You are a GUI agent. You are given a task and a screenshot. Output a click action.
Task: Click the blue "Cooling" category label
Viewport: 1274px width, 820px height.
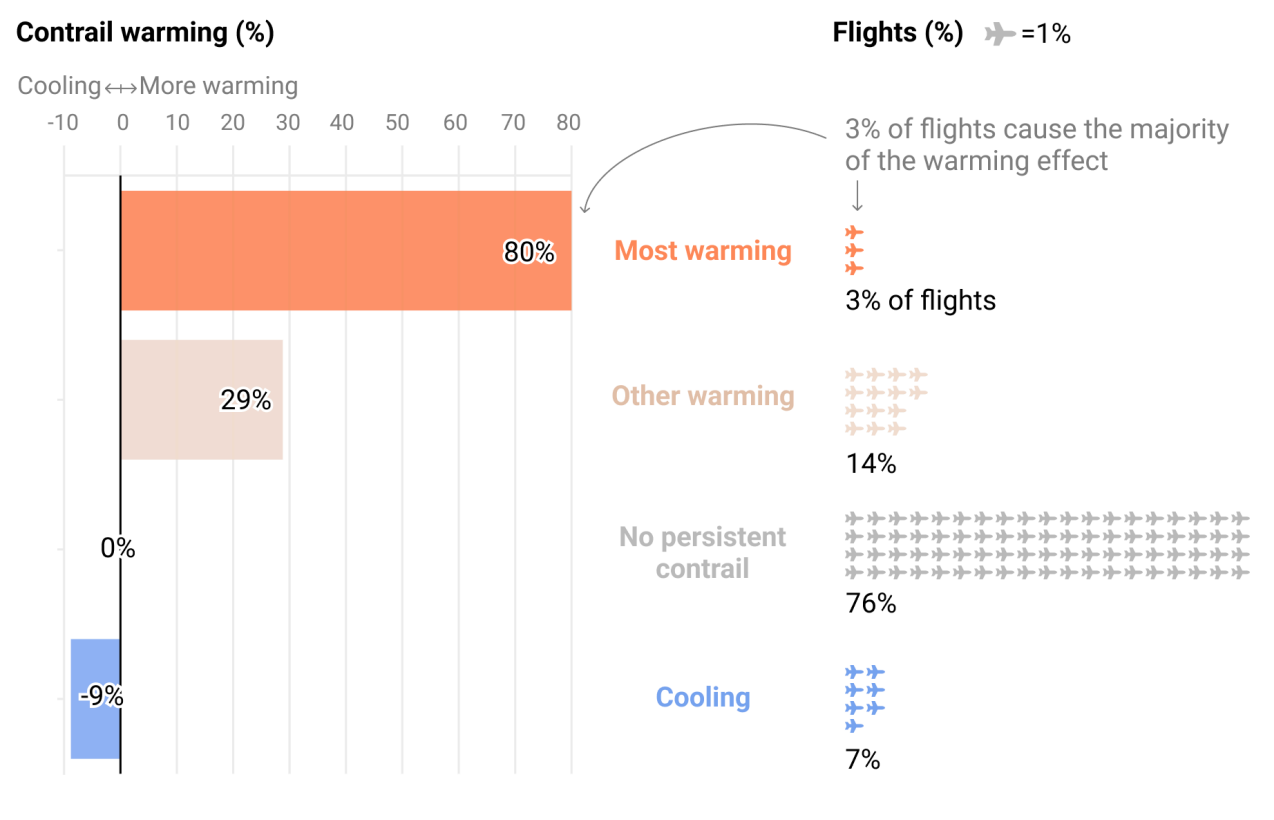(x=702, y=697)
